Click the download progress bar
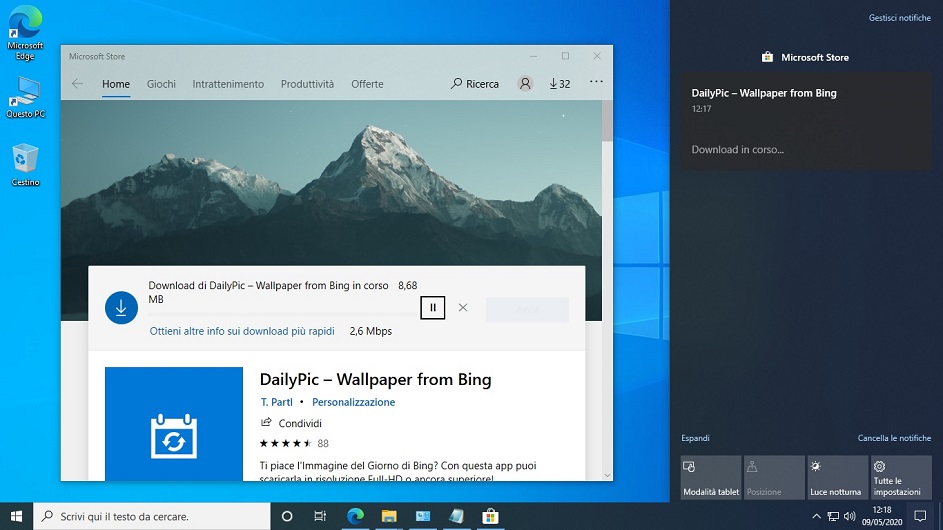Viewport: 943px width, 530px height. point(283,314)
